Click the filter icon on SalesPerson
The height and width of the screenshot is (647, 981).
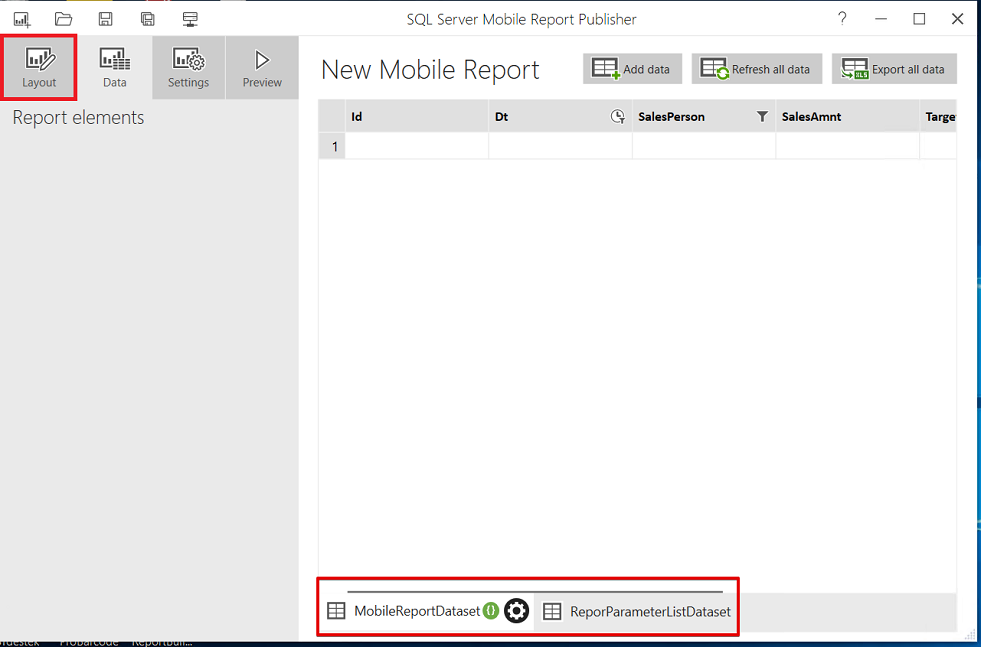click(x=762, y=116)
